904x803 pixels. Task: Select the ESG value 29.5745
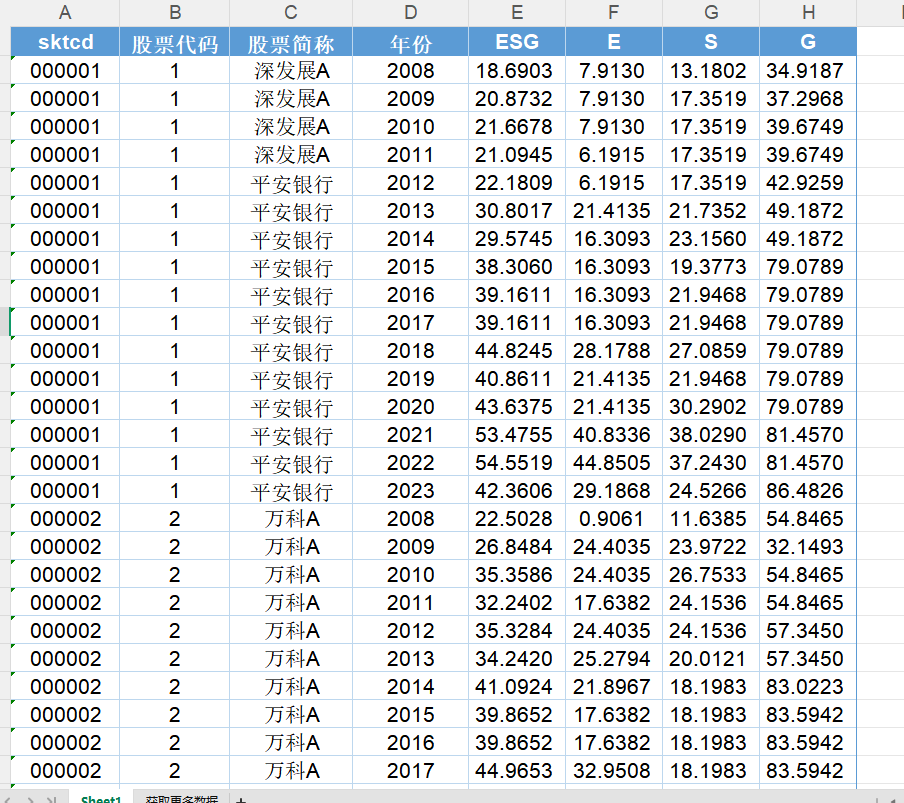click(x=517, y=239)
